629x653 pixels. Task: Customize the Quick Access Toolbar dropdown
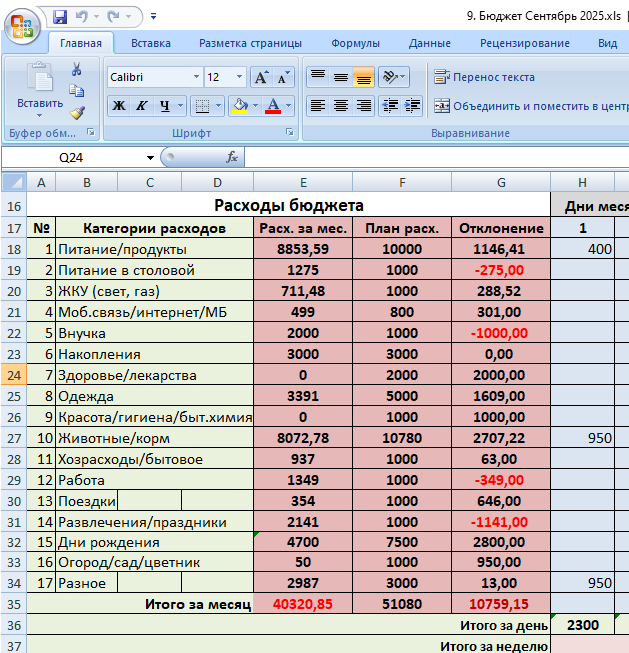[153, 17]
